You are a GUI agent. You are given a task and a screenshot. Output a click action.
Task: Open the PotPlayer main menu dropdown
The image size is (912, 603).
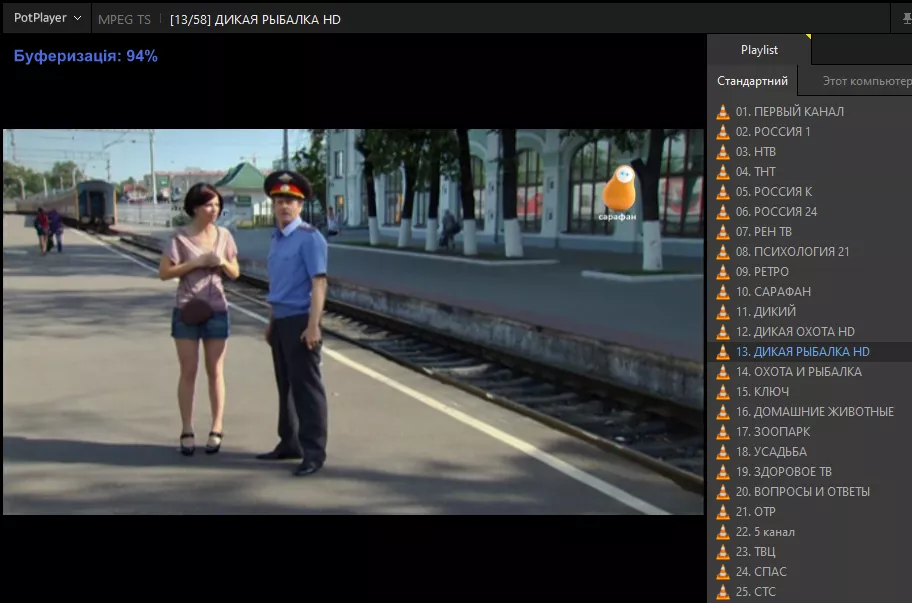pos(47,18)
